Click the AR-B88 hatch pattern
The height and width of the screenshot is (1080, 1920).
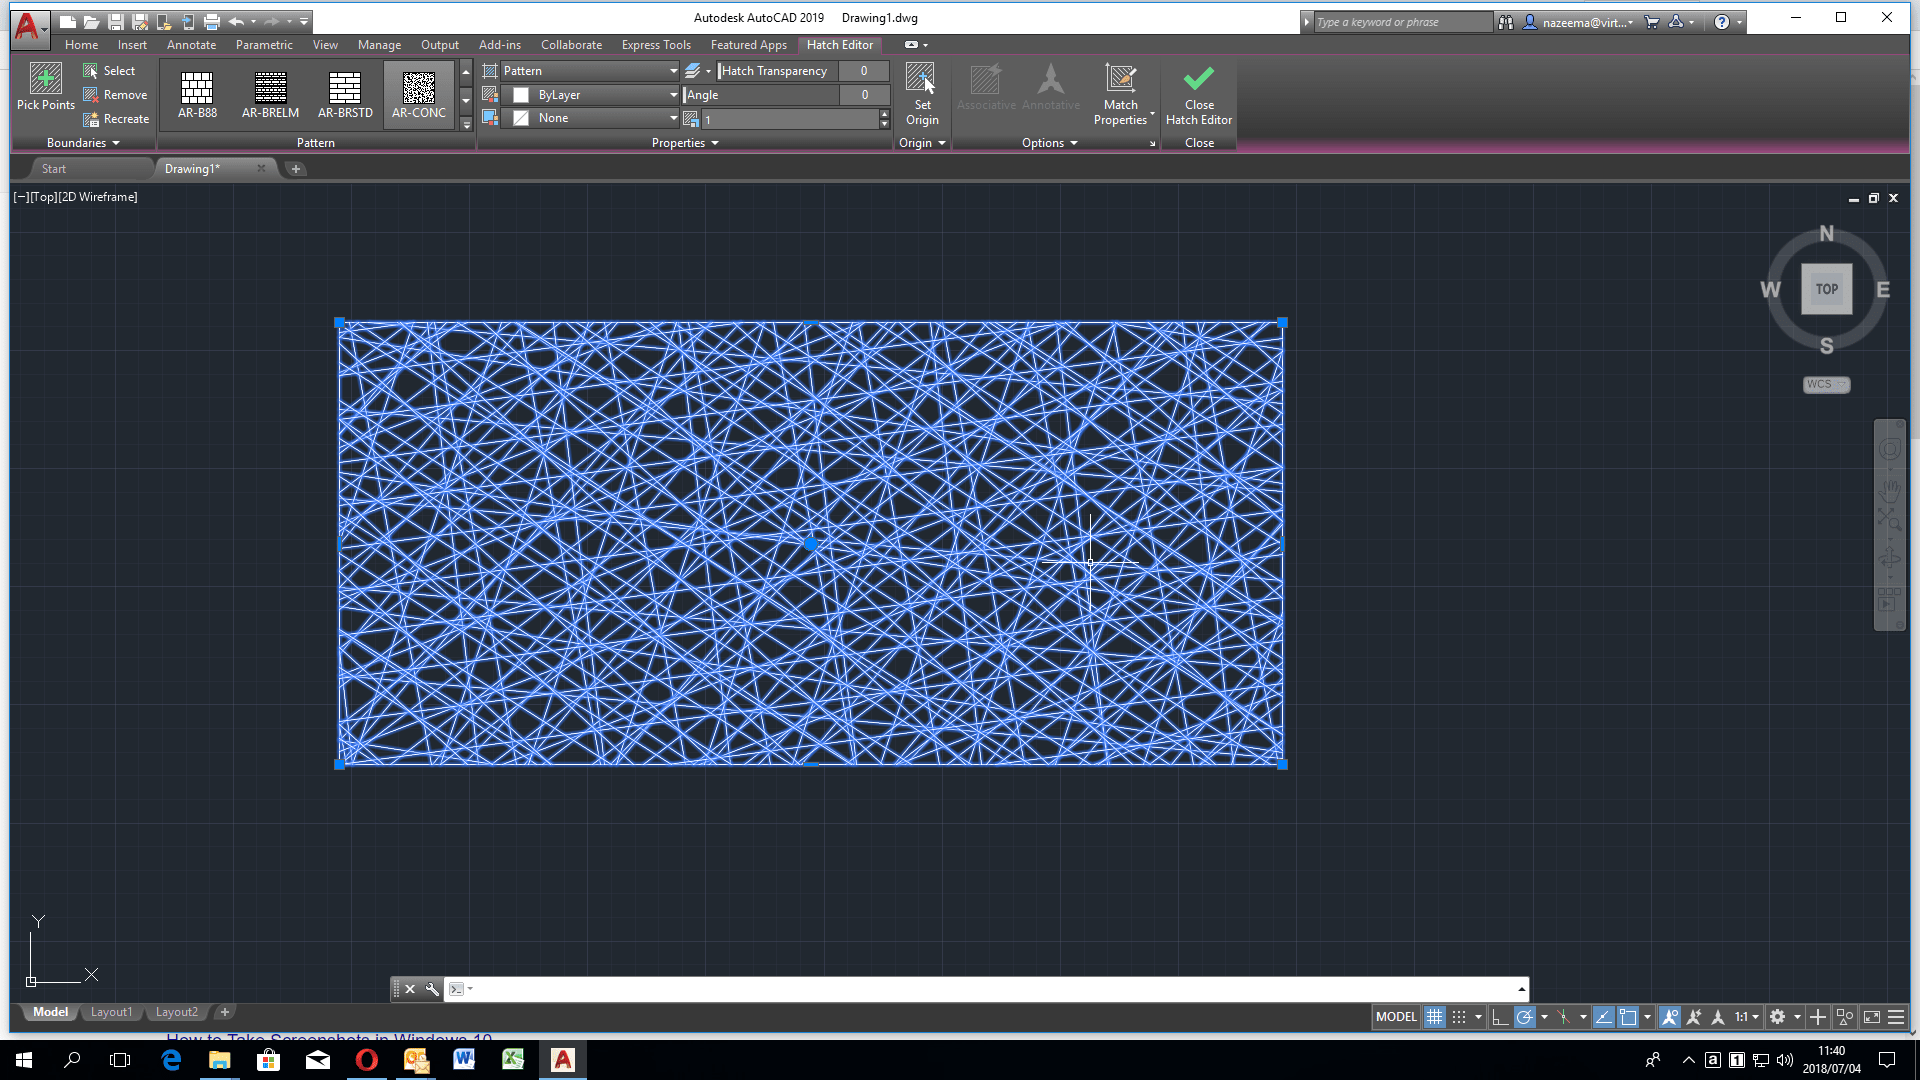(x=197, y=90)
